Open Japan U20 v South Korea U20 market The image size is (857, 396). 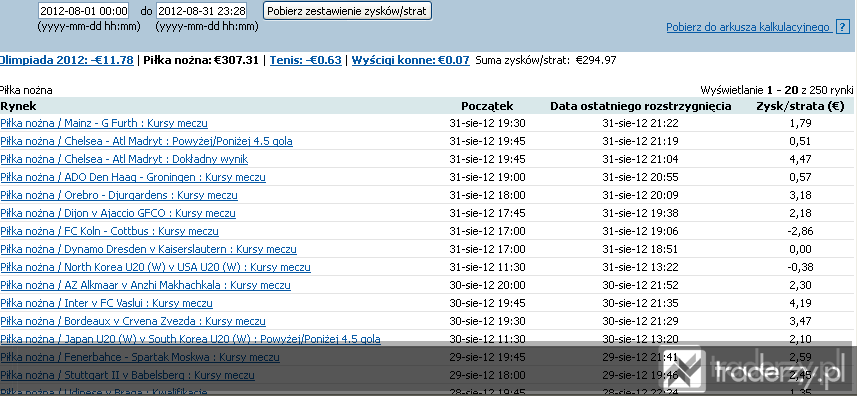190,340
